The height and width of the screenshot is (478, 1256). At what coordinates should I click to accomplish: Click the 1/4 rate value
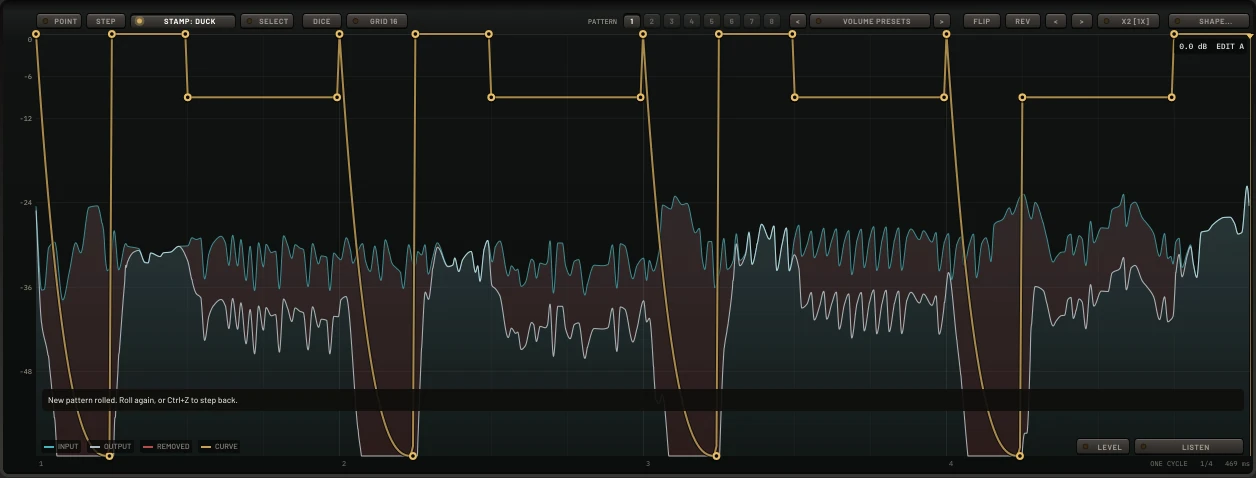point(1207,464)
